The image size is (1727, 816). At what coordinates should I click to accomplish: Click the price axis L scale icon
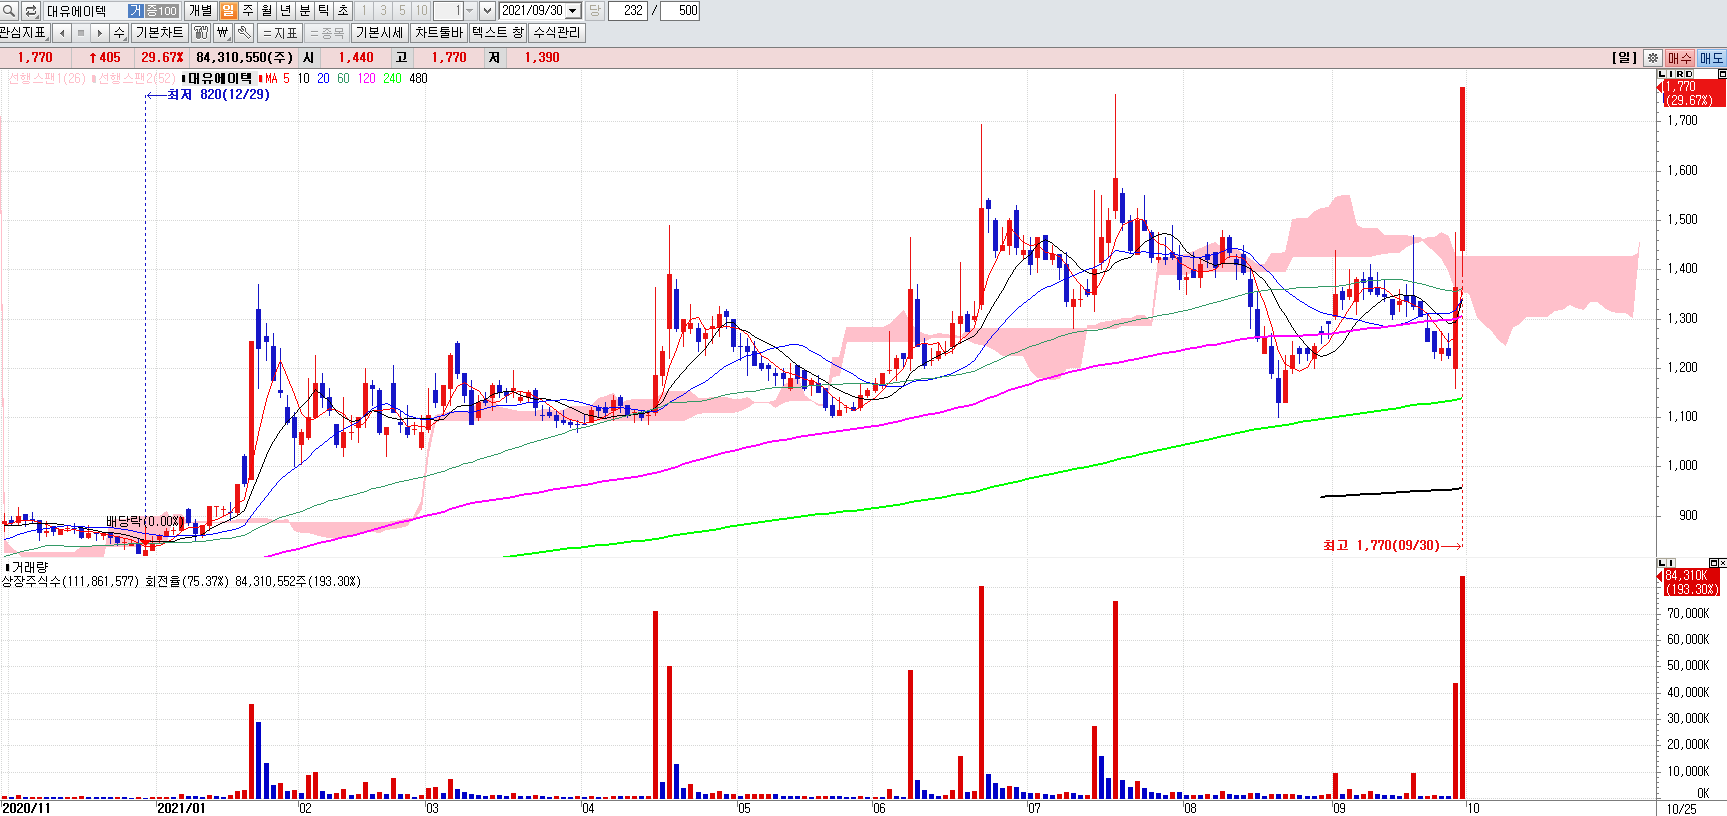[1662, 74]
